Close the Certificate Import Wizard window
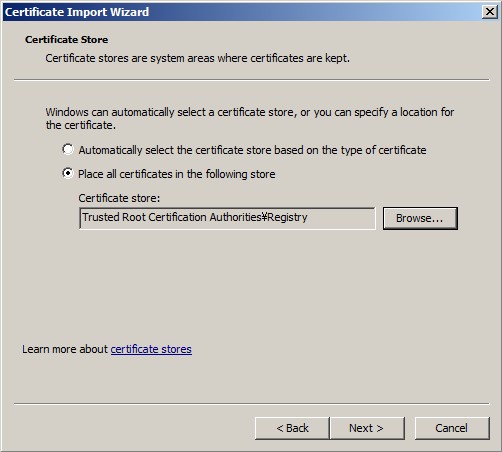The image size is (502, 452). pos(490,12)
